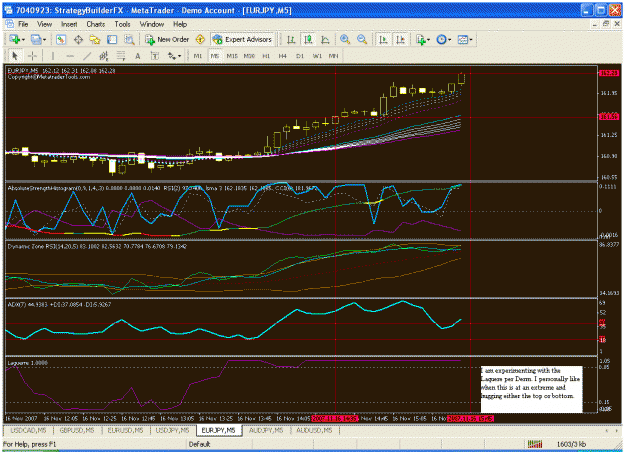This screenshot has width=625, height=452.
Task: Open the Strategy Tester magnifier icon
Action: point(129,39)
